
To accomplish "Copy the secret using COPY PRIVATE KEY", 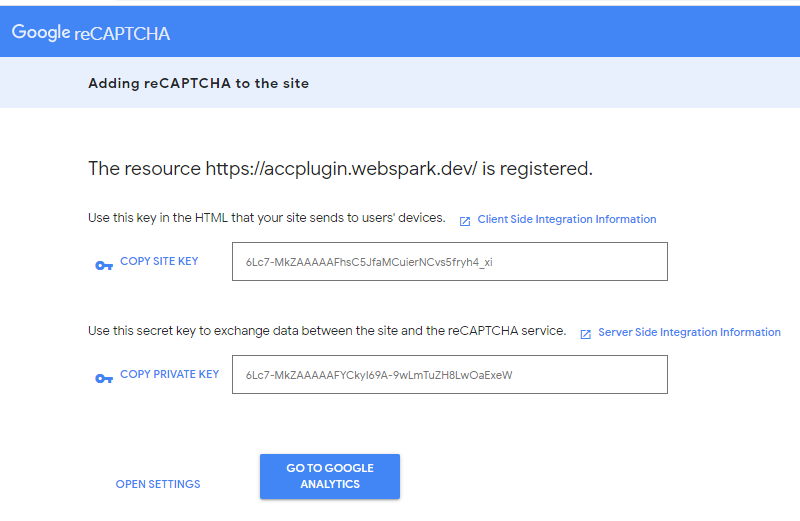I will pyautogui.click(x=169, y=374).
